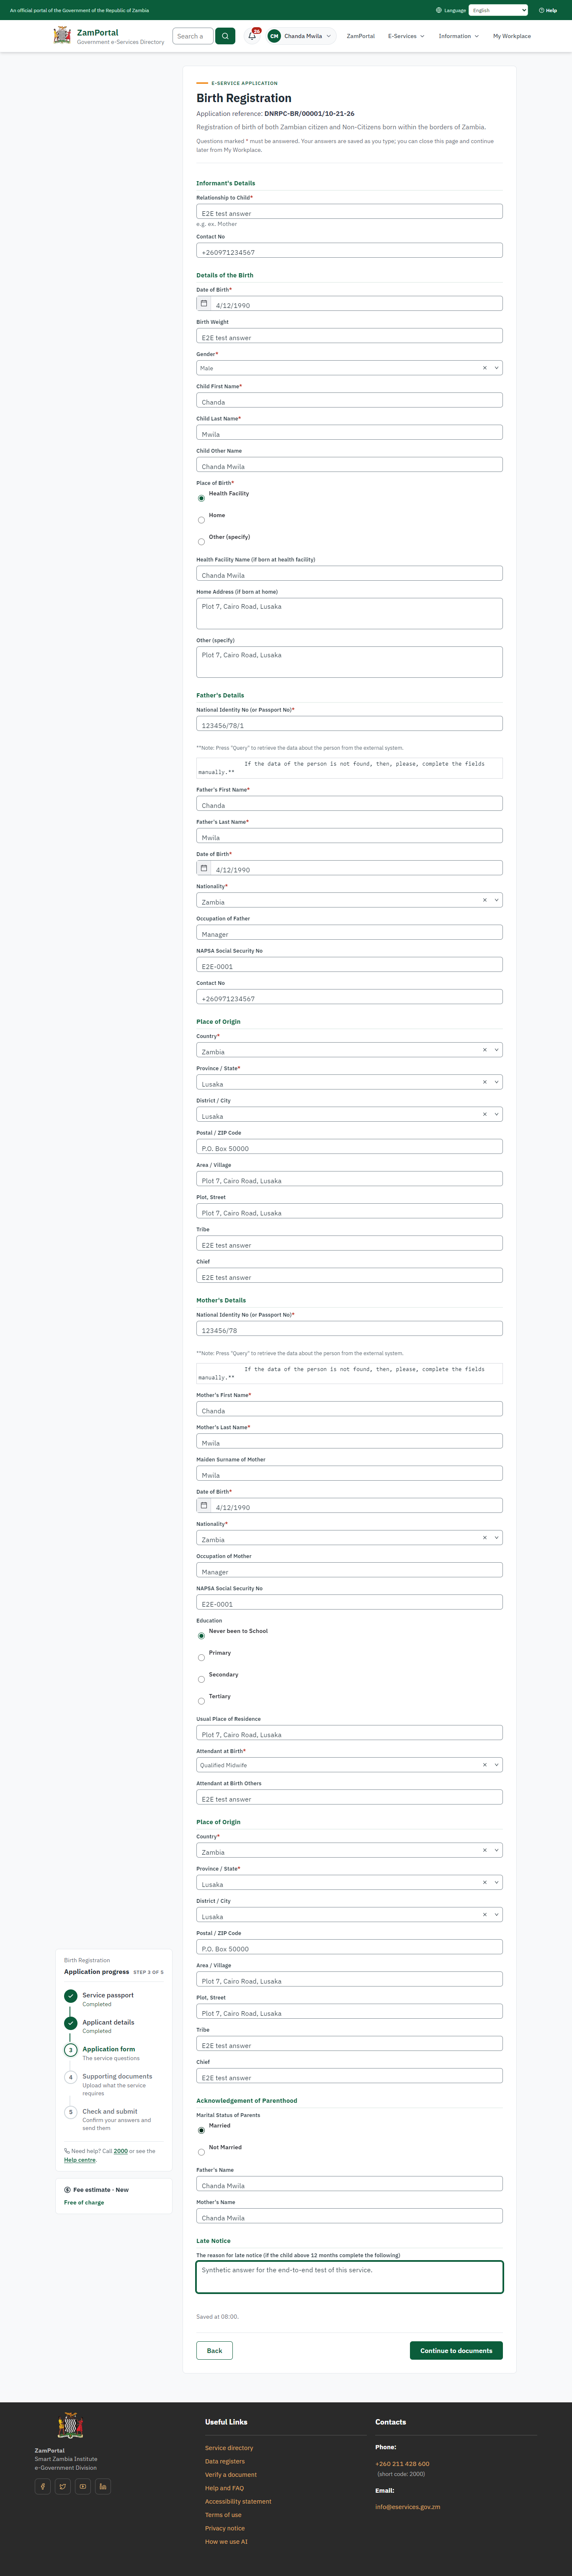This screenshot has width=572, height=2576.
Task: Select Primary education for the mother
Action: [x=201, y=1658]
